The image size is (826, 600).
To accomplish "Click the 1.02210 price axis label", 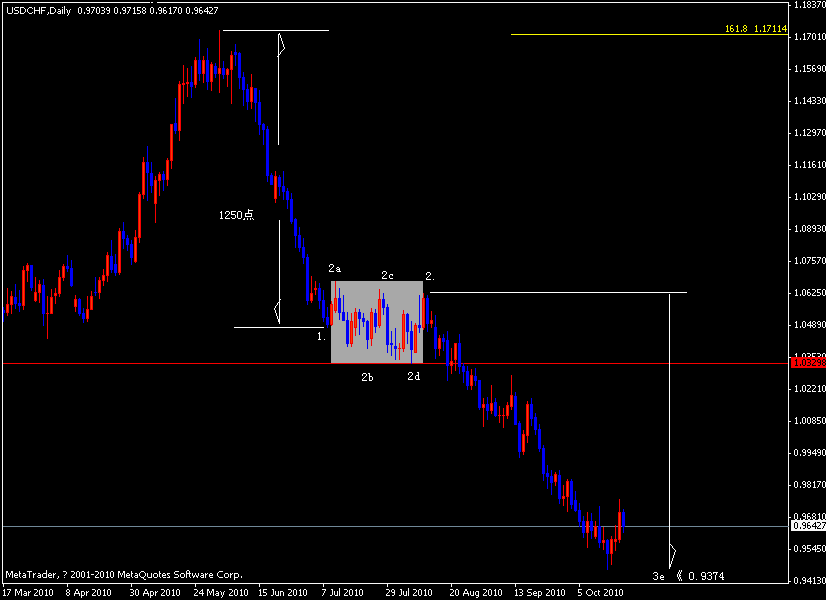I will coord(810,389).
